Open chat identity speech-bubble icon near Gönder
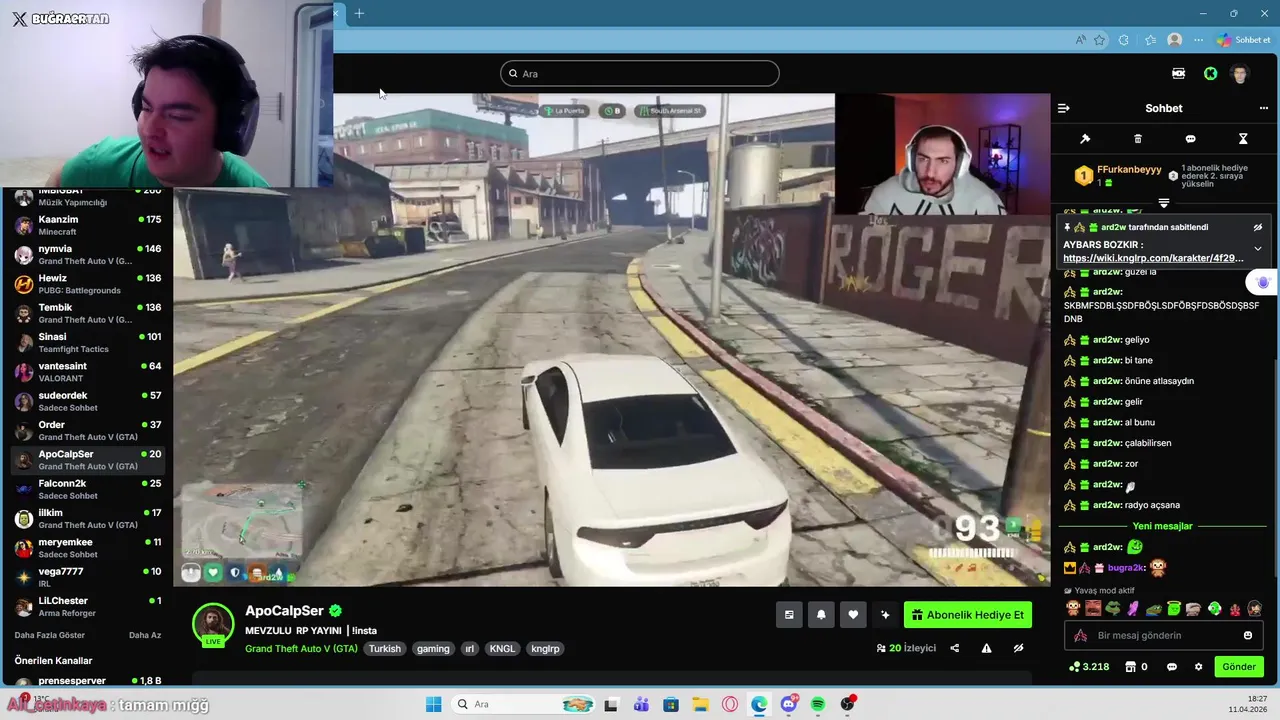 click(1172, 667)
